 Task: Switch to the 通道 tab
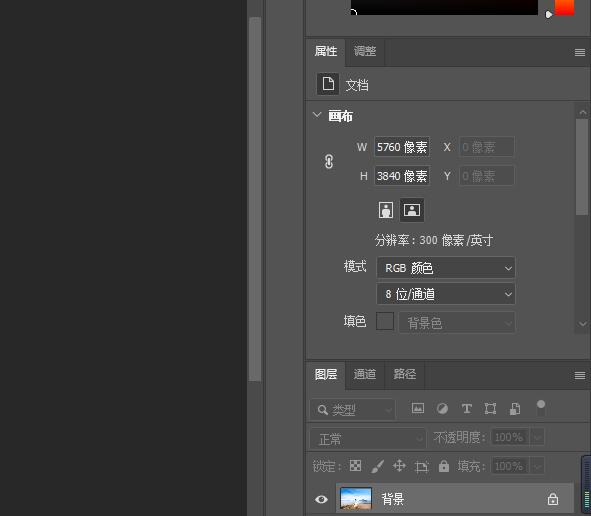point(365,374)
